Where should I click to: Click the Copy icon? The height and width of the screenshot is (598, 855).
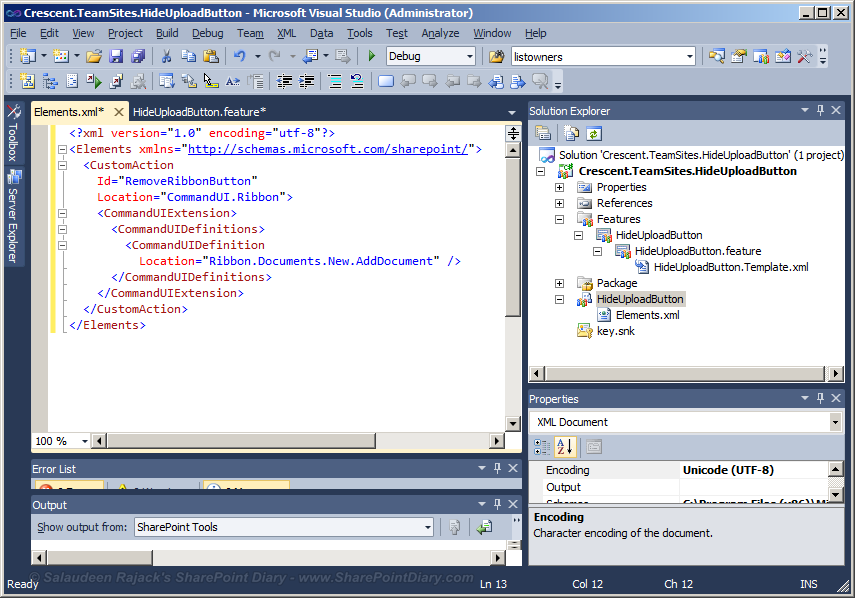coord(189,56)
